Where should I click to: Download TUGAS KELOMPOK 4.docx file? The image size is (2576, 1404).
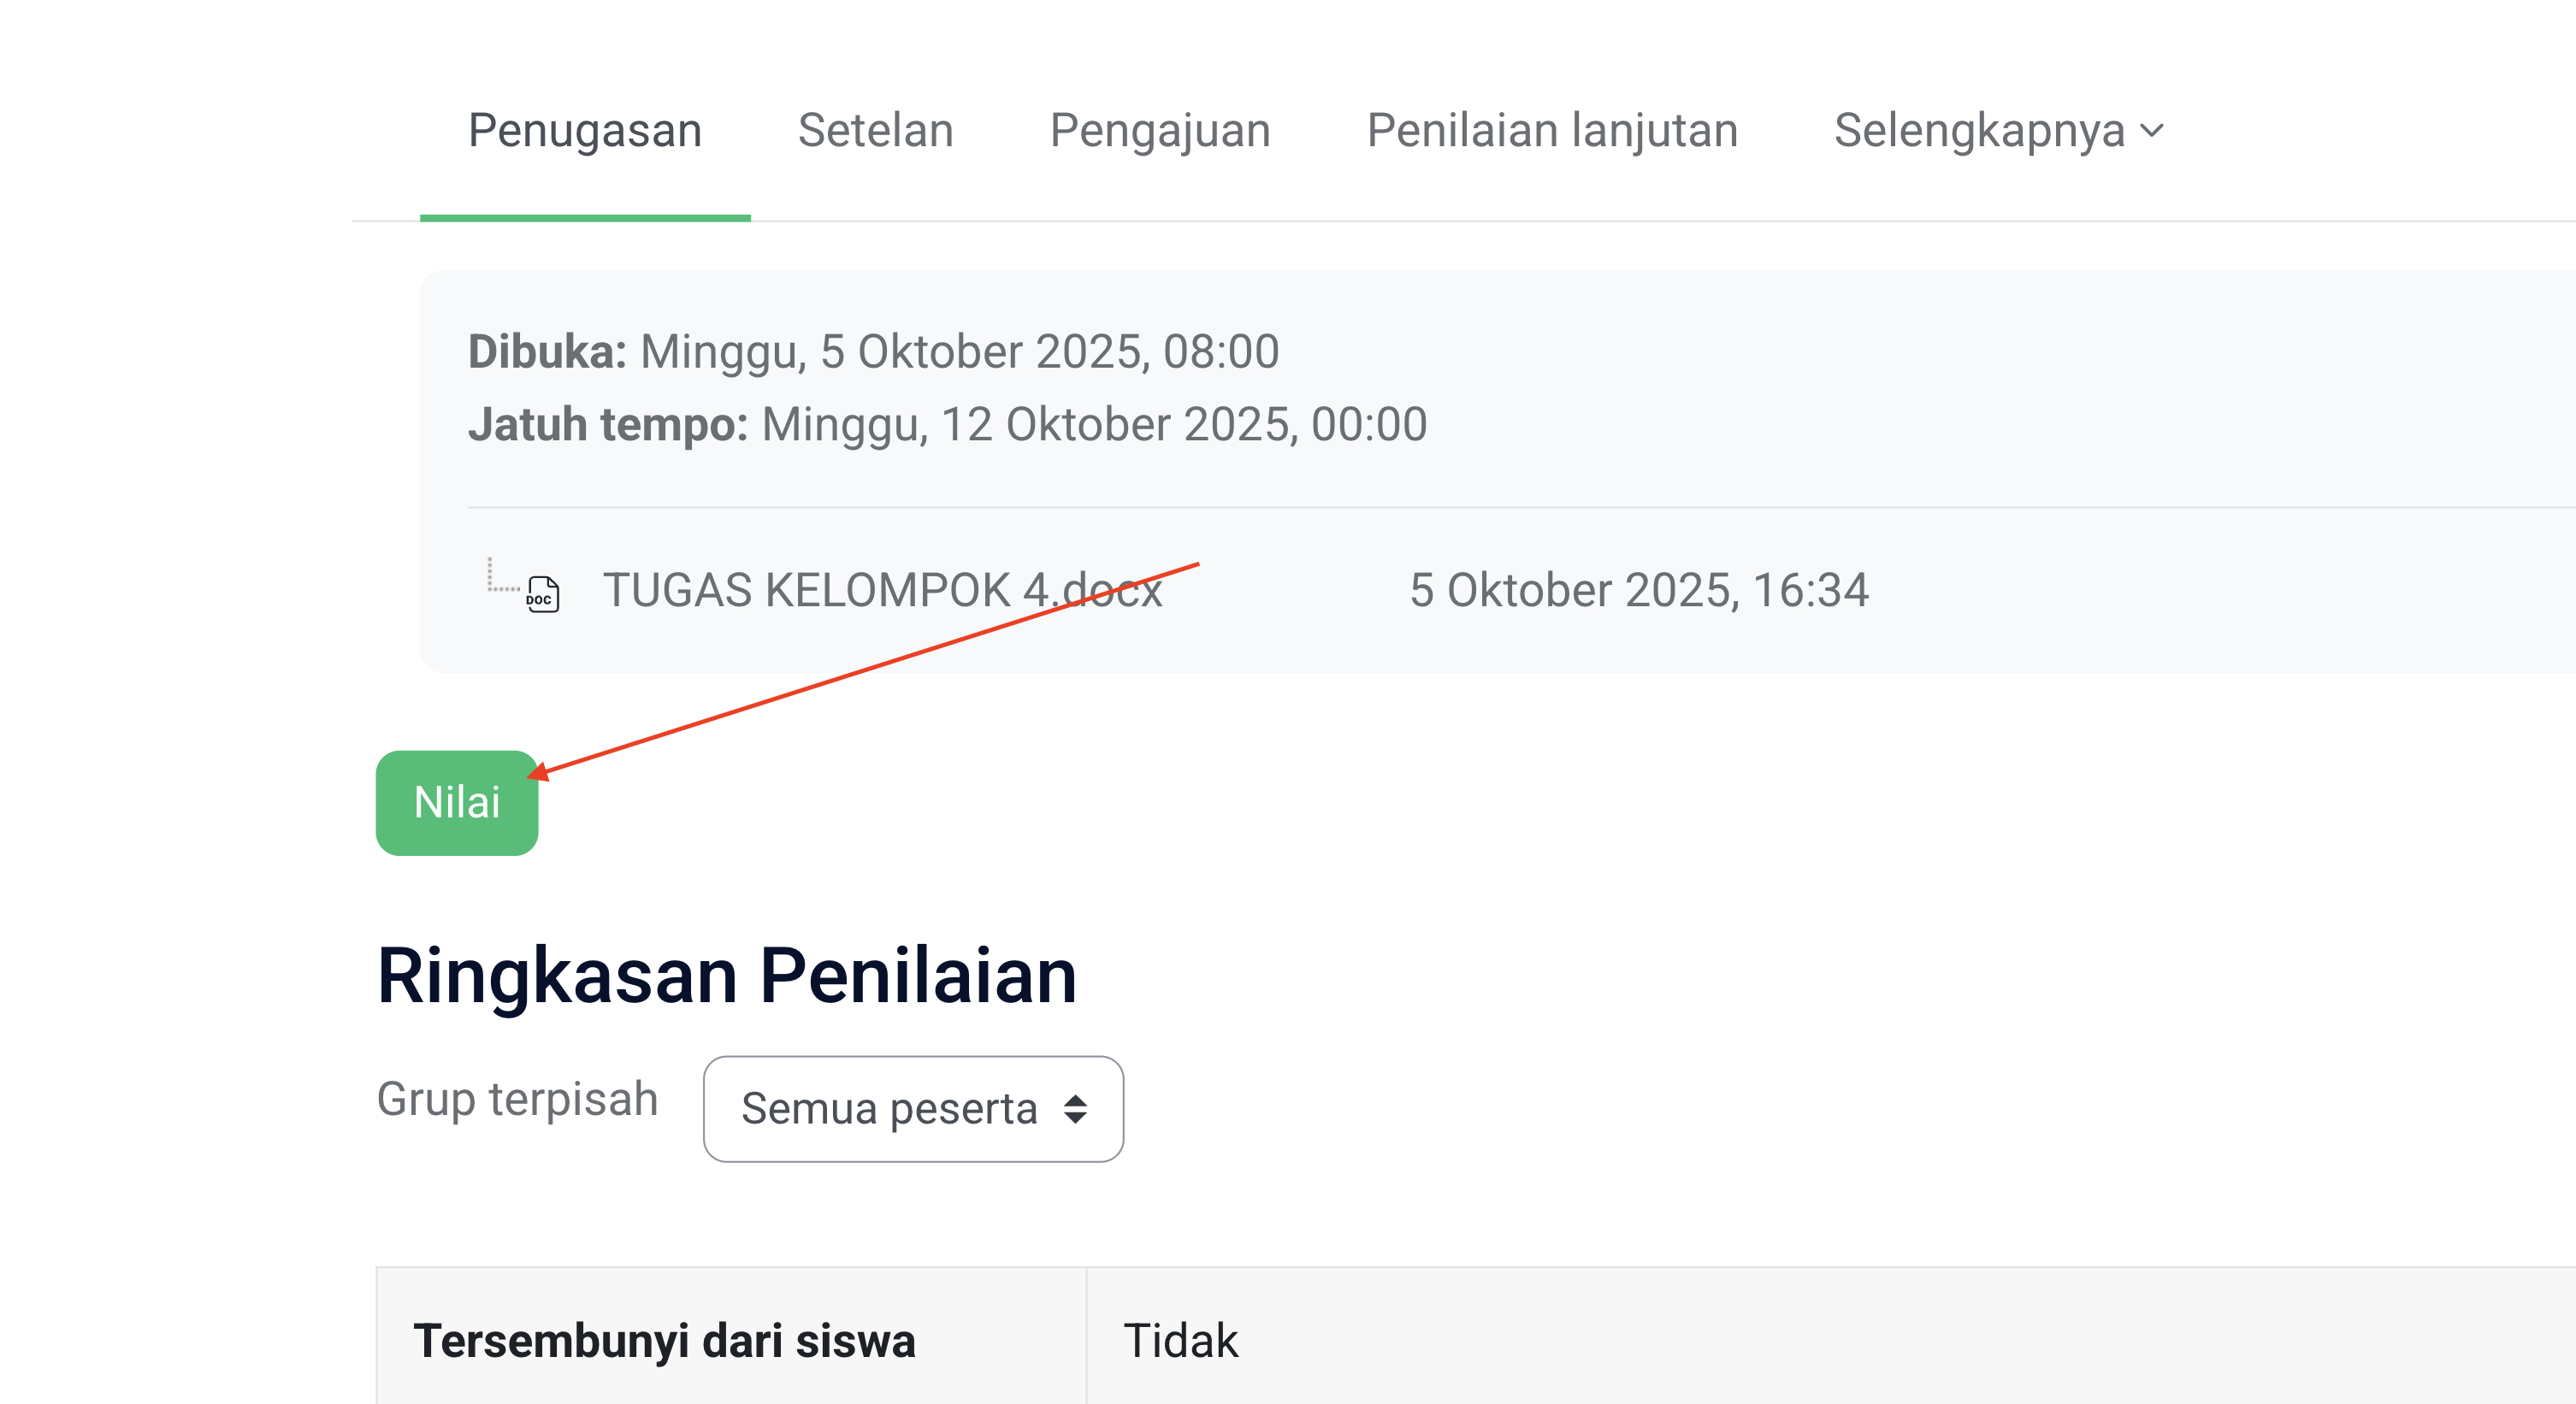[882, 590]
